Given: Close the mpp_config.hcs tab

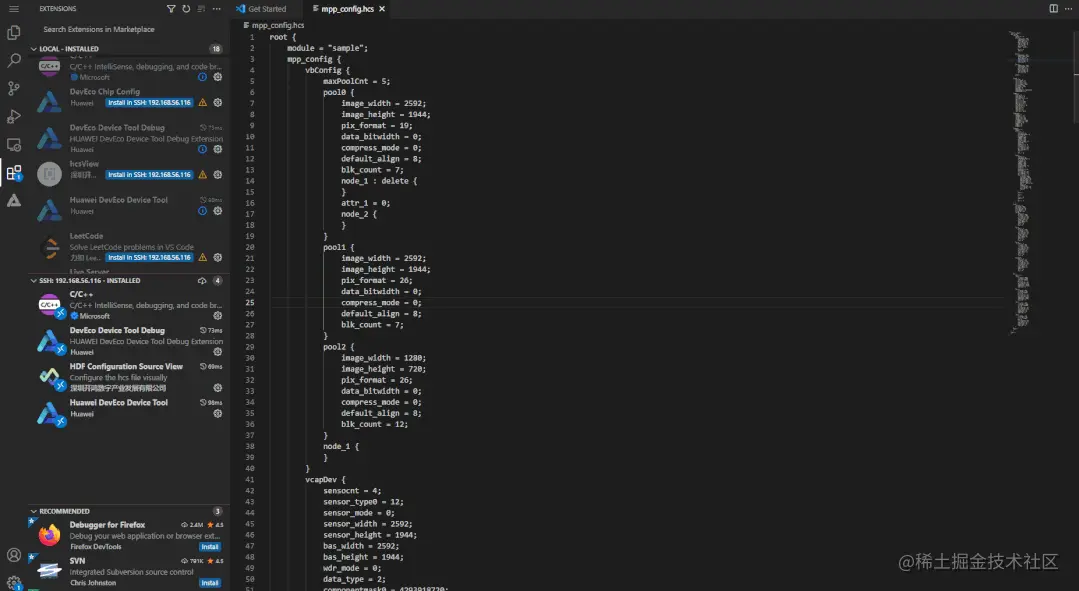Looking at the screenshot, I should 382,9.
